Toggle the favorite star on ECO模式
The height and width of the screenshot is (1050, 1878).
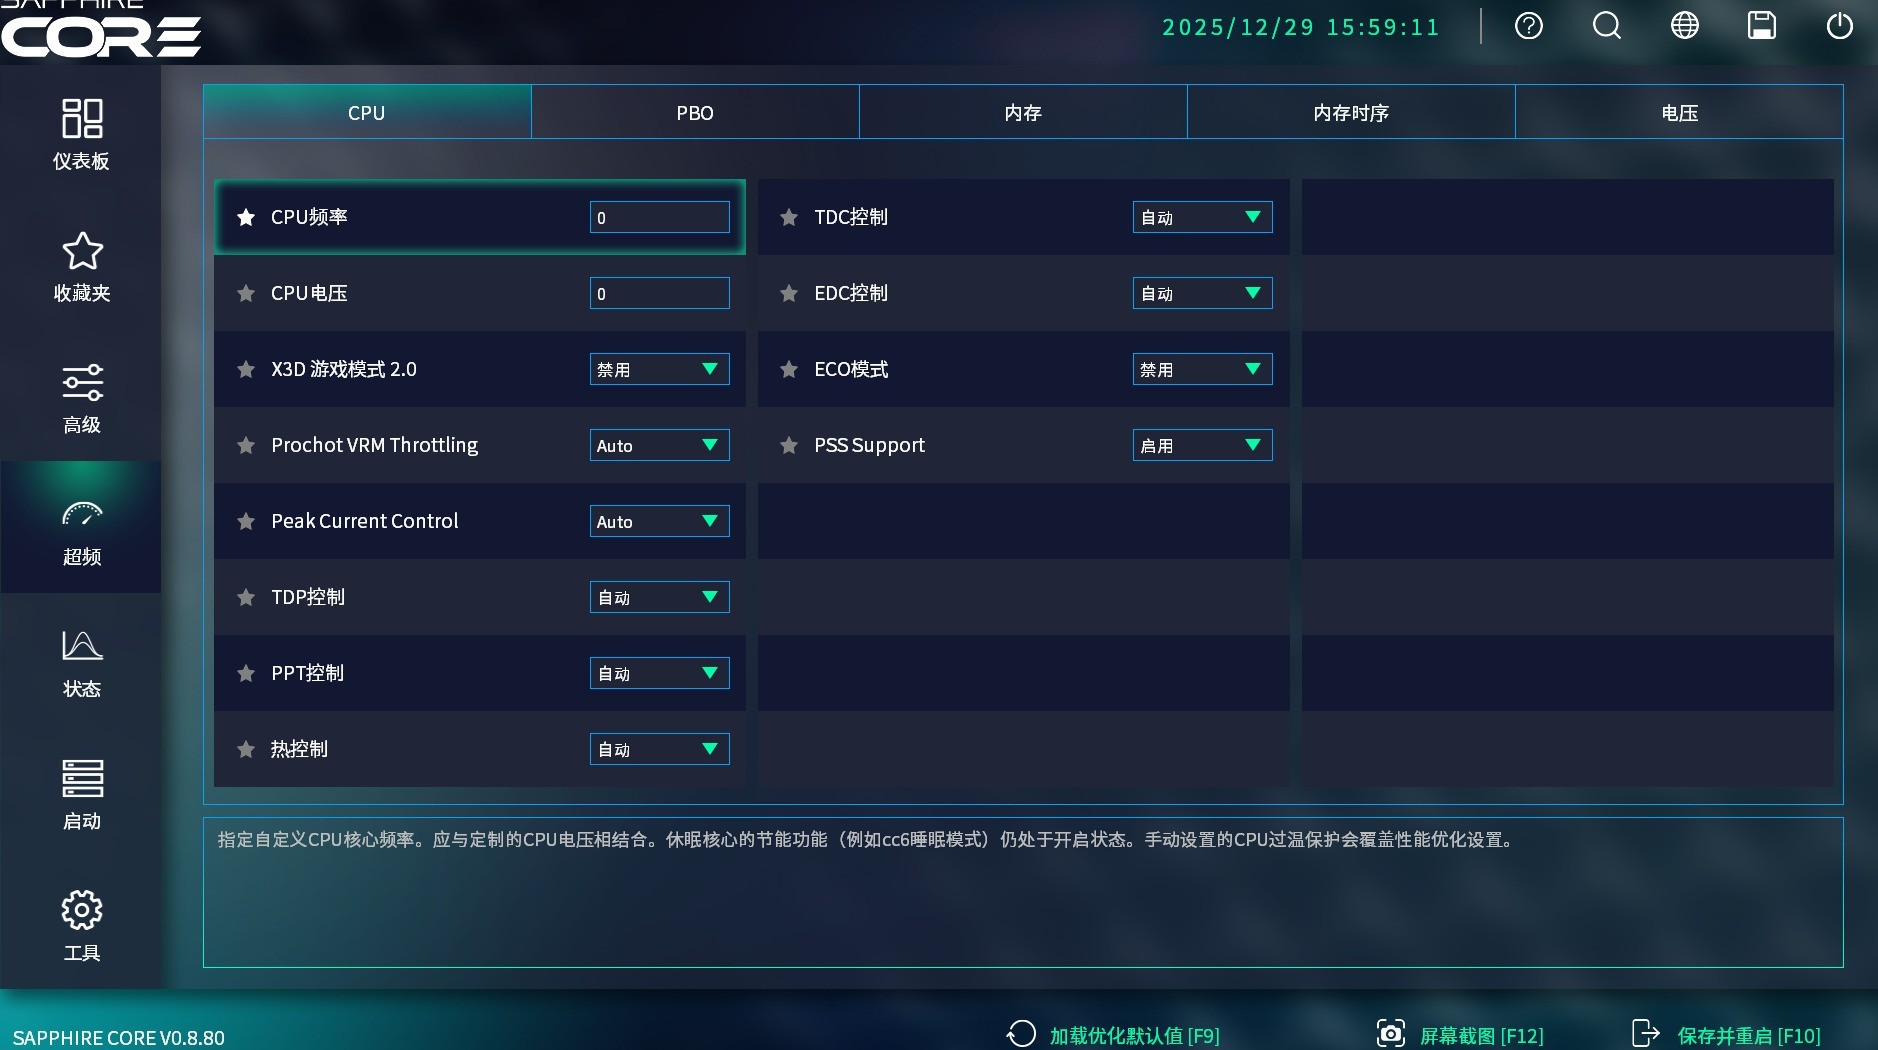point(789,369)
